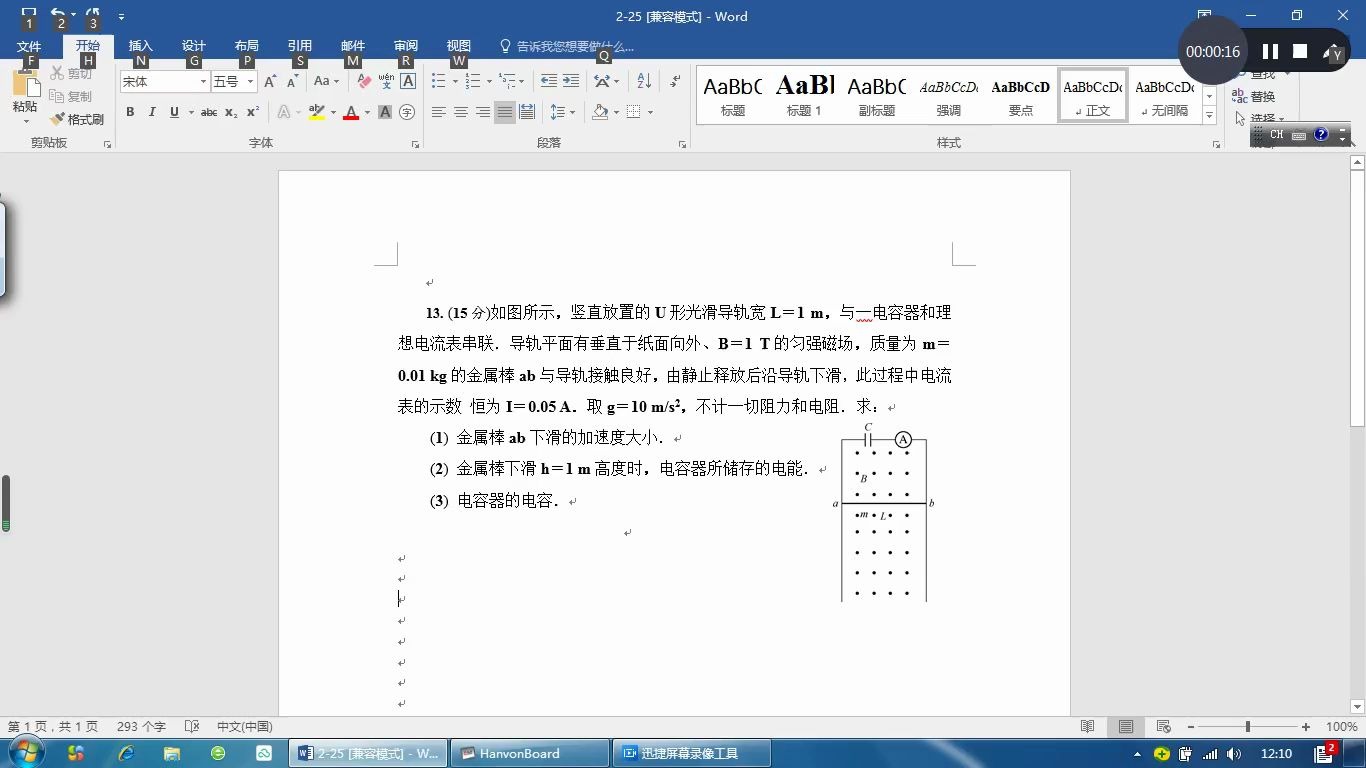Pause the screen recording
Image resolution: width=1366 pixels, height=768 pixels.
coord(1270,49)
